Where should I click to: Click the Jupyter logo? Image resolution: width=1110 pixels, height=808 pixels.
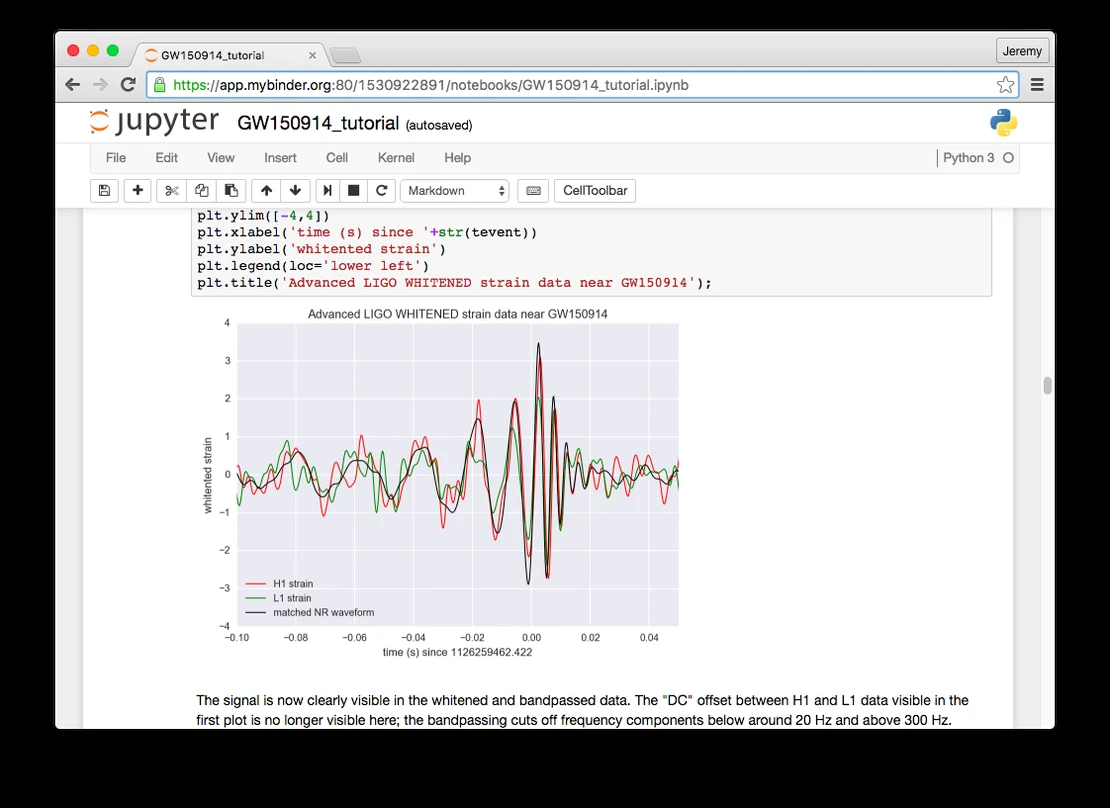click(155, 121)
